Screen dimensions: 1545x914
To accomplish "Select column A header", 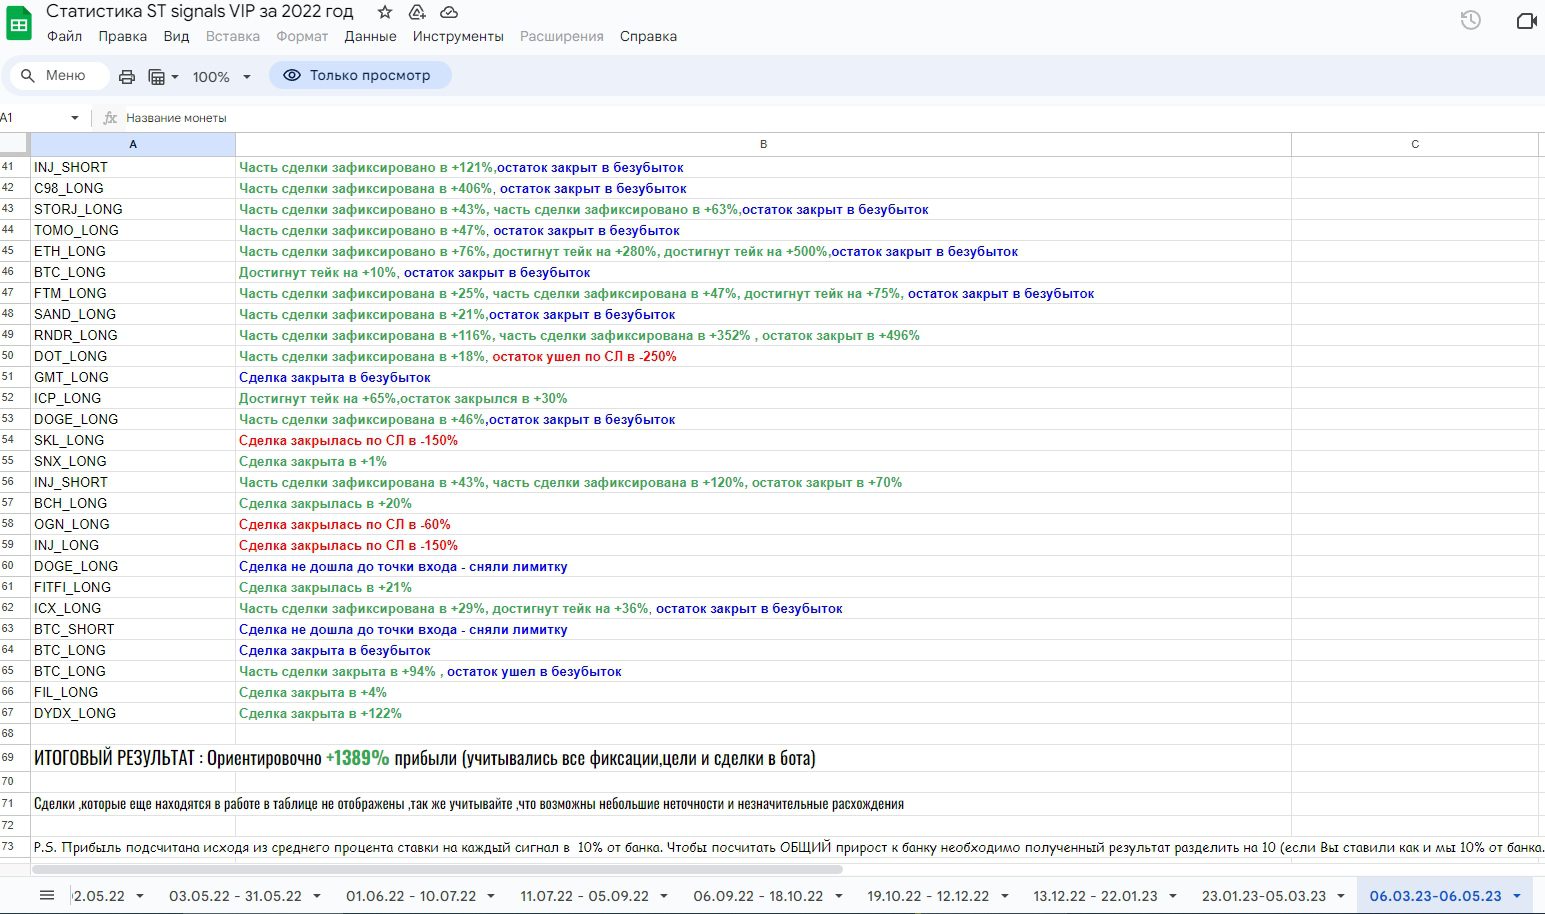I will pos(133,144).
